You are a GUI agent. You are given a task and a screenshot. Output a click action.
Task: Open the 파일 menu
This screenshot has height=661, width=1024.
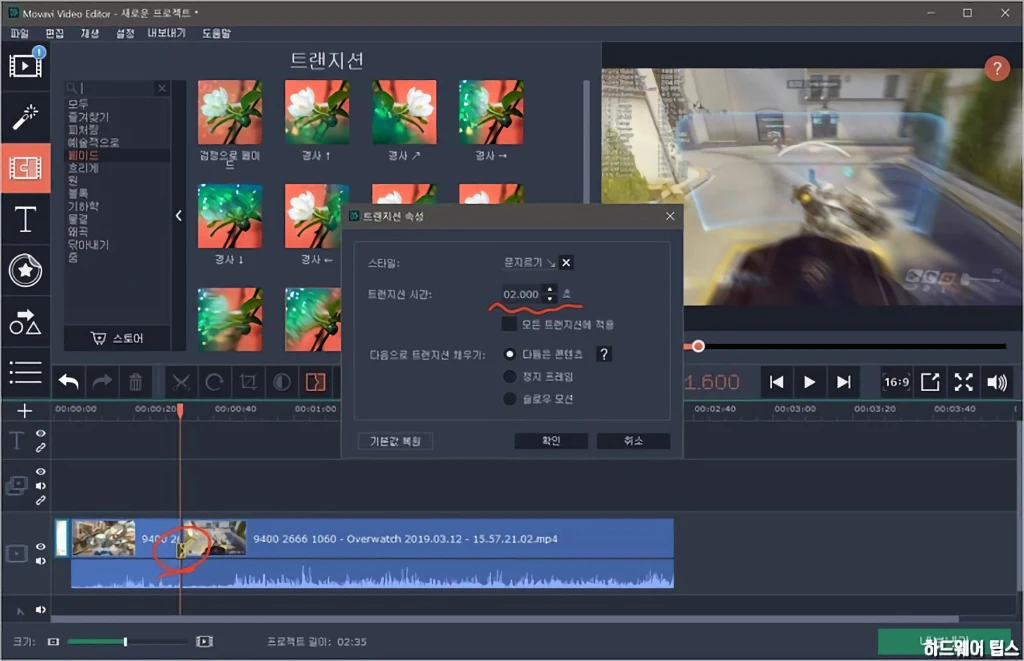tap(20, 33)
